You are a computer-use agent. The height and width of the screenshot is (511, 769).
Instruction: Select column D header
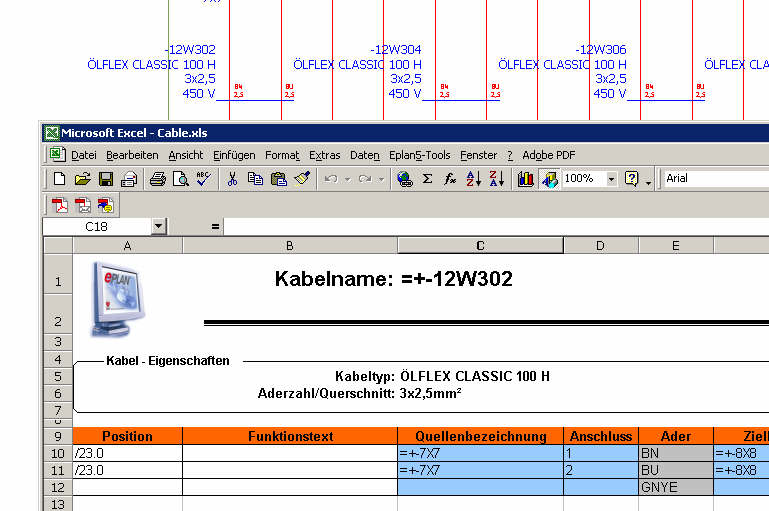[601, 246]
